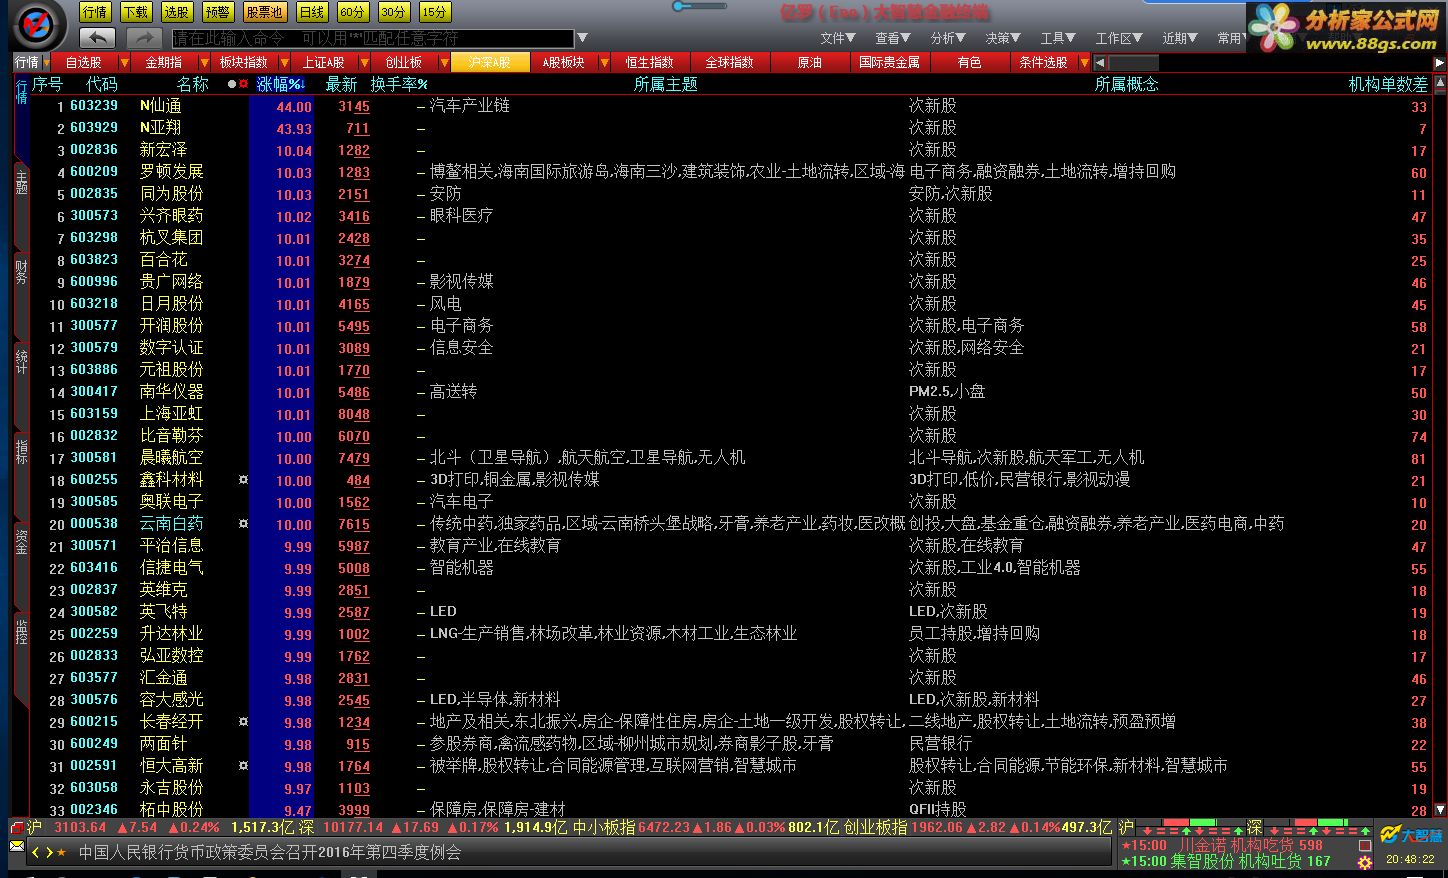Click the mark icon beside 云南白药
The height and width of the screenshot is (878, 1448).
point(243,524)
